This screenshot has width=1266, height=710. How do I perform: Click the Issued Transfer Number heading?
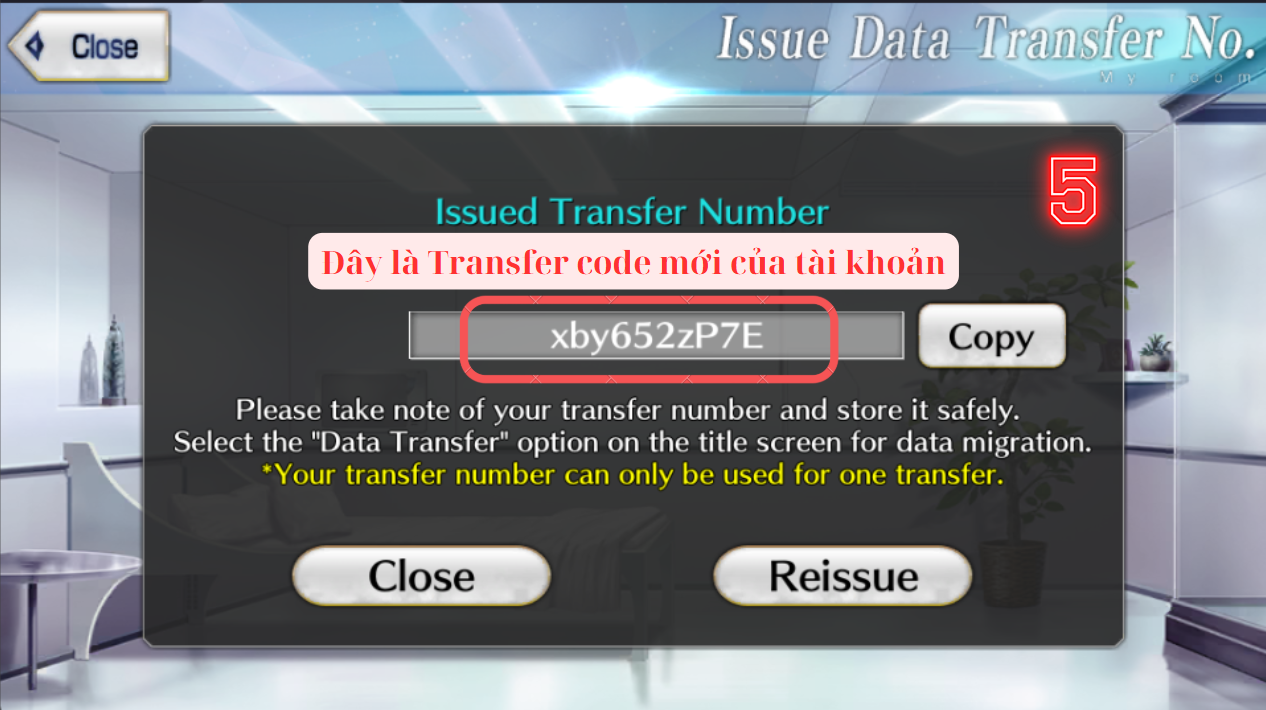click(x=632, y=211)
